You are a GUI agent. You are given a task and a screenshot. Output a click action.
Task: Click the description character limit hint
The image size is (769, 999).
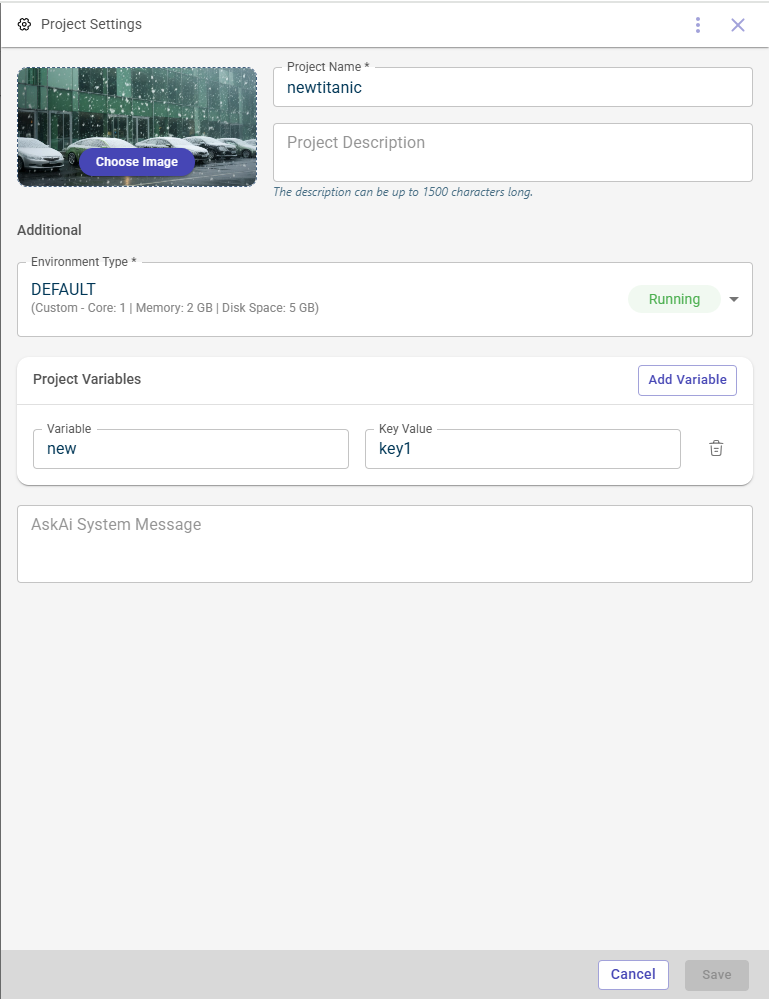tap(403, 192)
